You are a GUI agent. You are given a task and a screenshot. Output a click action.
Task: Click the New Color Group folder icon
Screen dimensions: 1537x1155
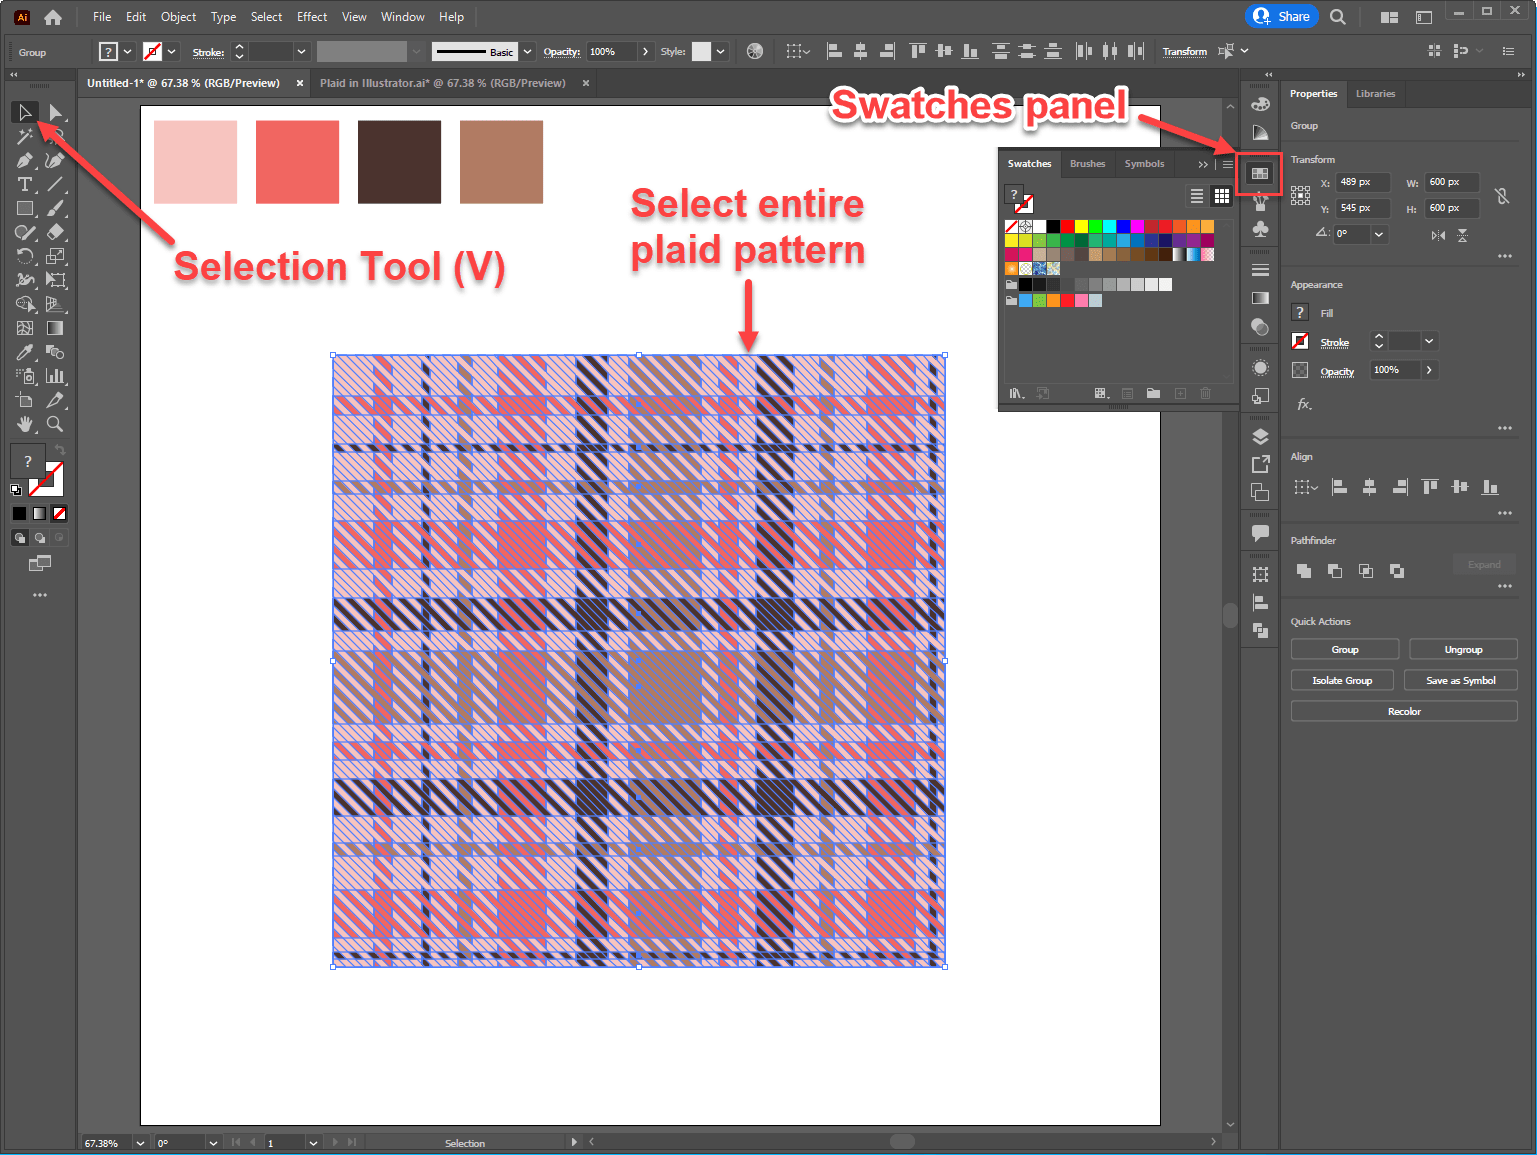[x=1153, y=393]
